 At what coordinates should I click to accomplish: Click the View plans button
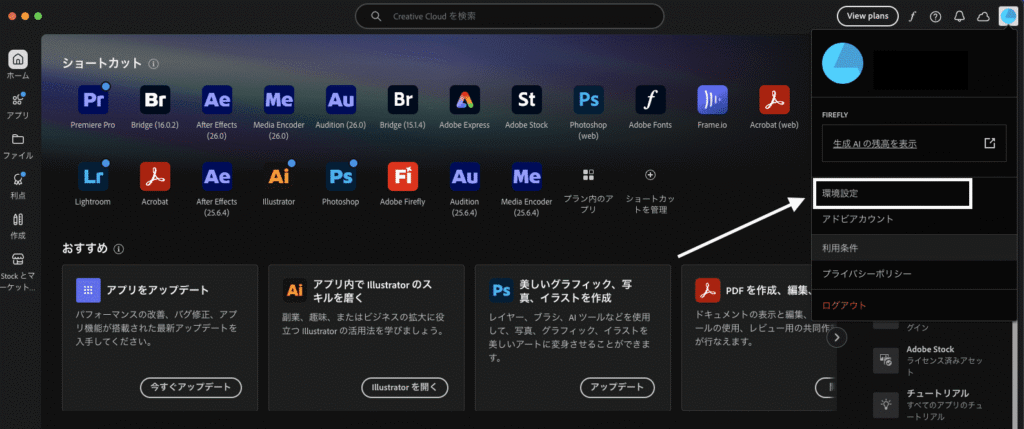click(x=867, y=16)
